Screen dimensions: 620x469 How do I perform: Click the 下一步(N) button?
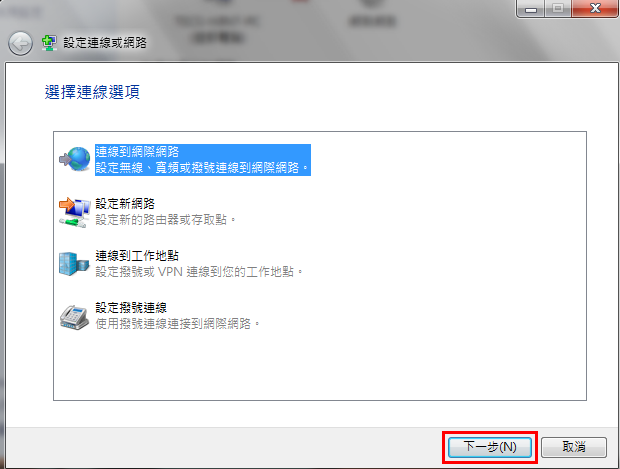[490, 447]
